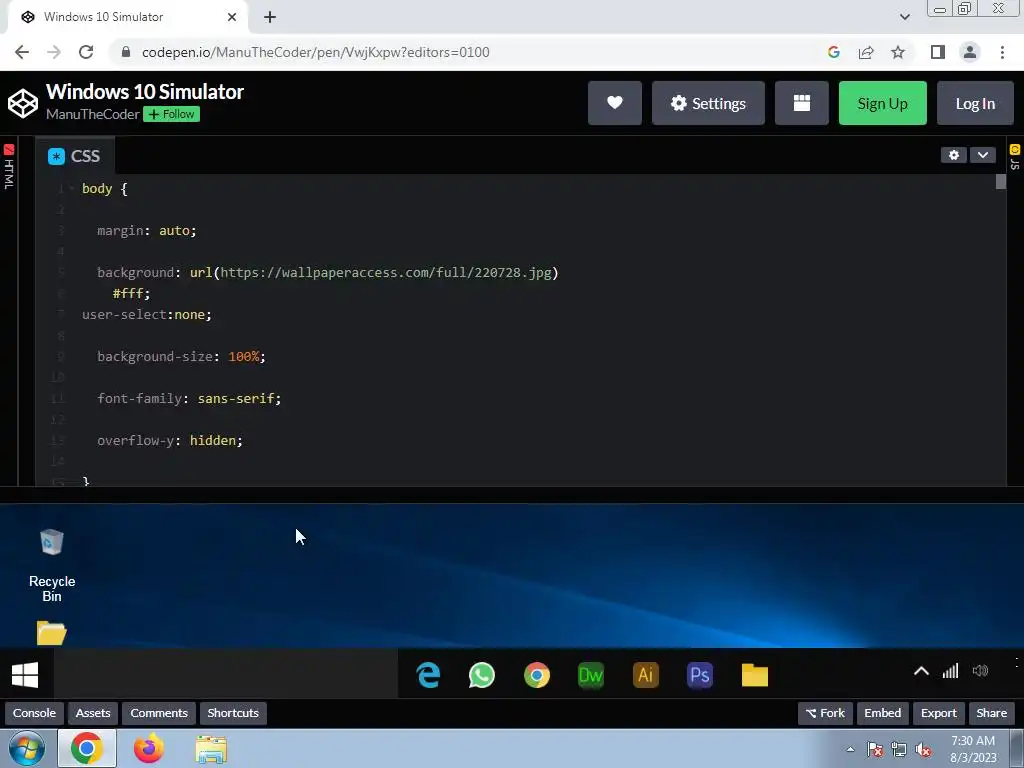The height and width of the screenshot is (768, 1024).
Task: Open the Console panel
Action: coord(34,713)
